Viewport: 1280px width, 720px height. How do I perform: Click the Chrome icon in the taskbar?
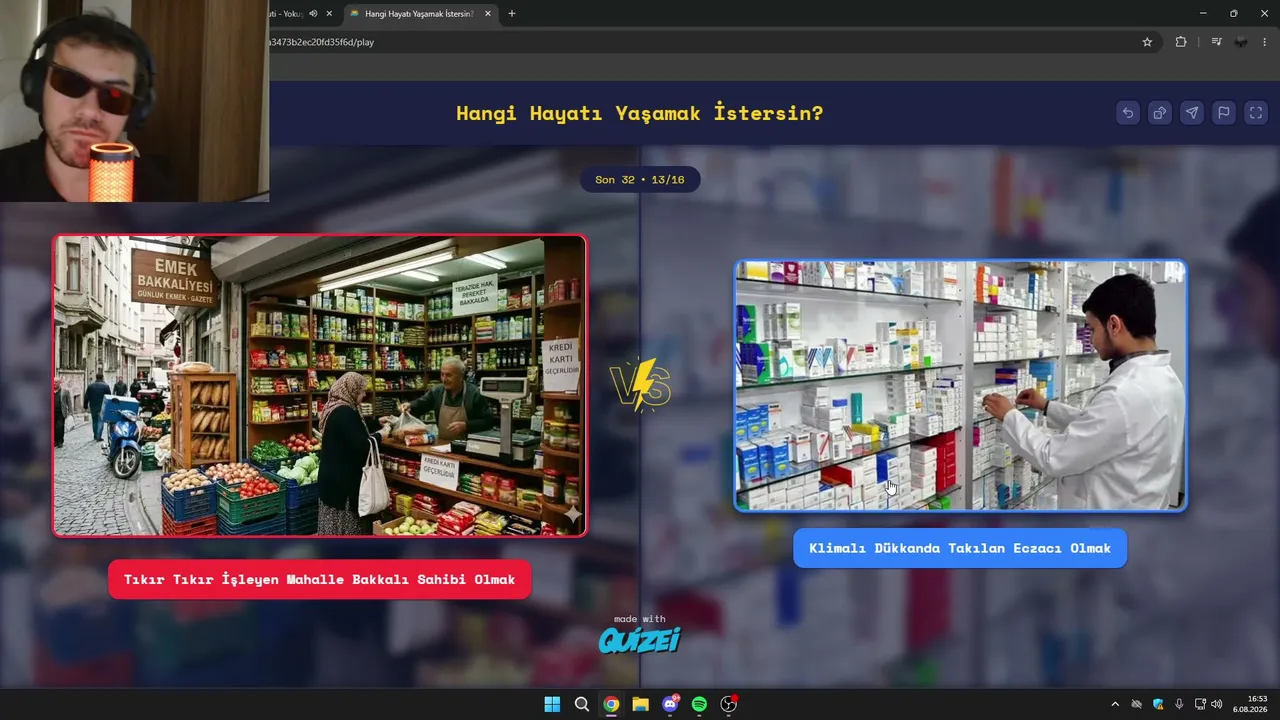point(611,704)
